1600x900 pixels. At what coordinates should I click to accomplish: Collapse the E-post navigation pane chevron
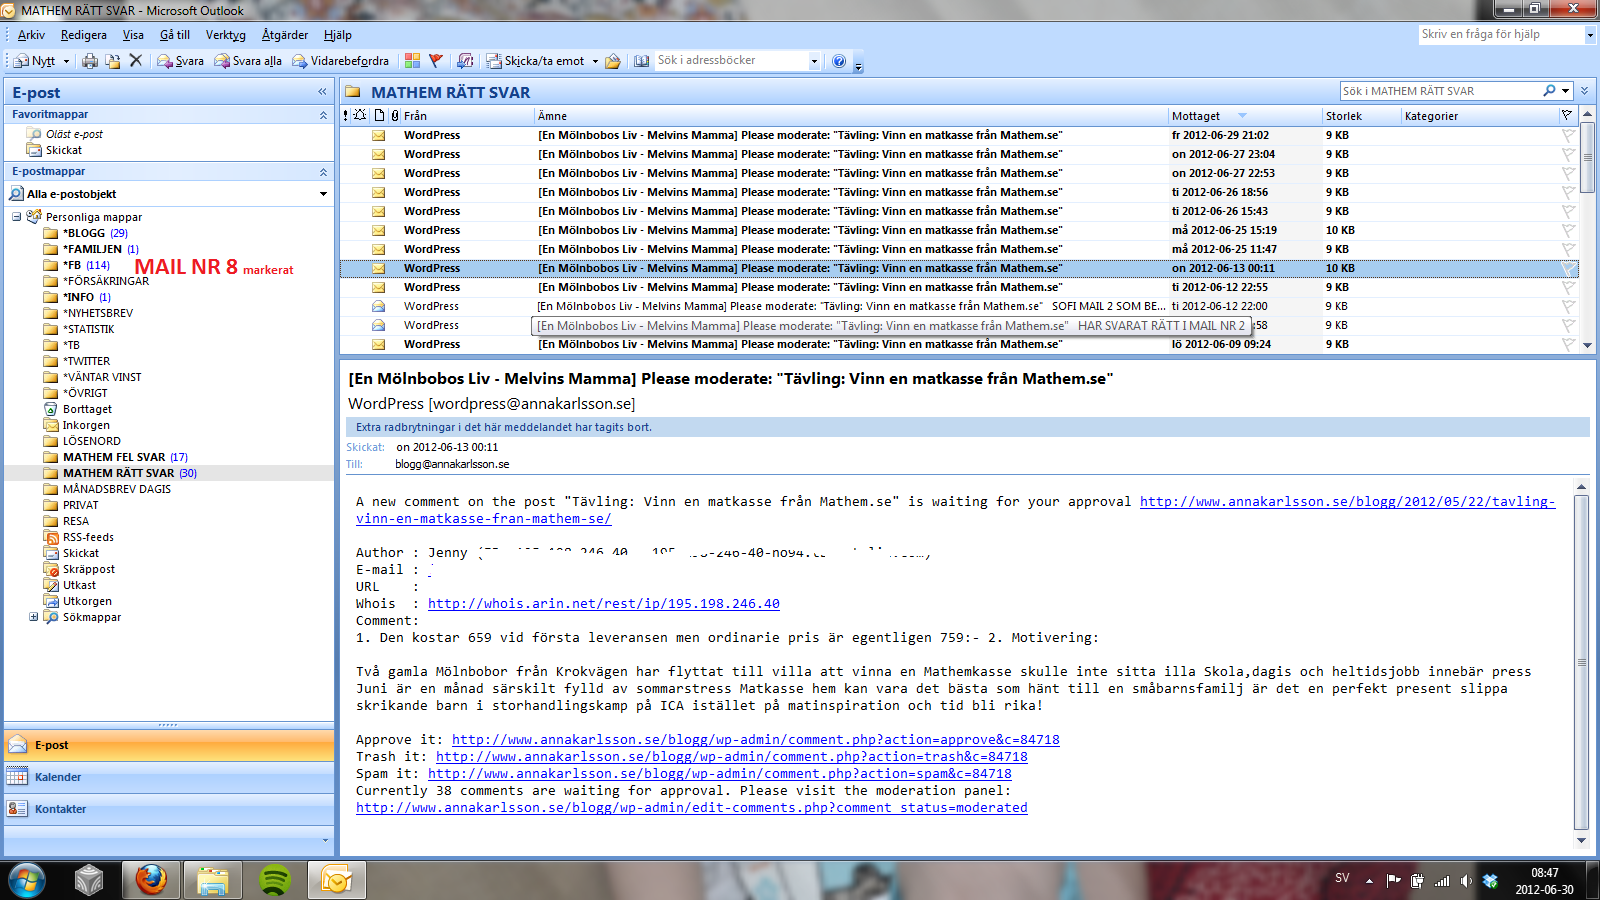click(x=322, y=92)
